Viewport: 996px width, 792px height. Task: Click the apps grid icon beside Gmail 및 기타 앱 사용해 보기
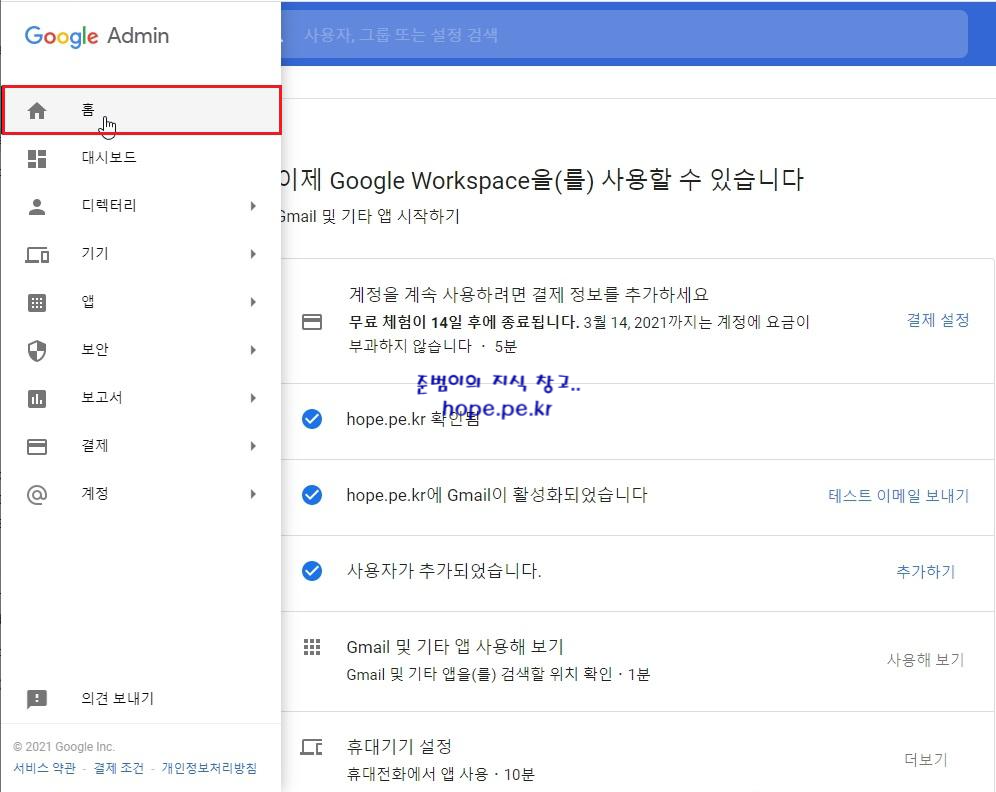tap(311, 647)
